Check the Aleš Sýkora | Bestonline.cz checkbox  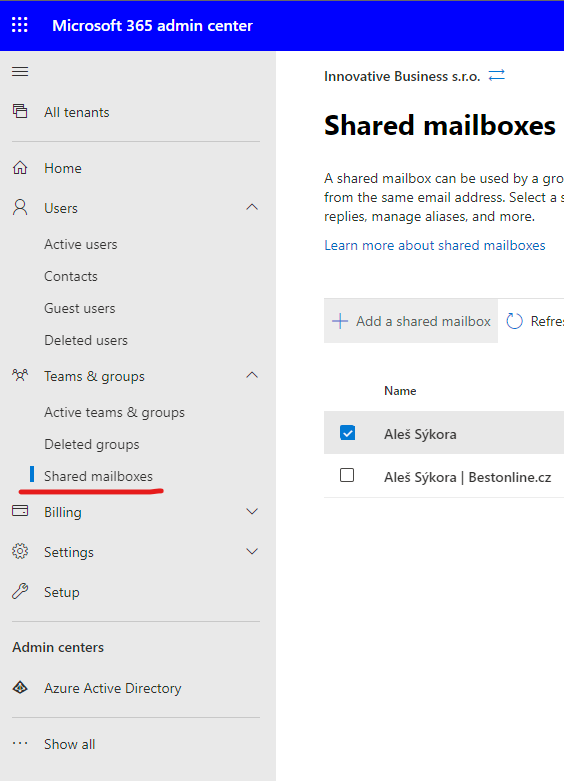pos(347,475)
